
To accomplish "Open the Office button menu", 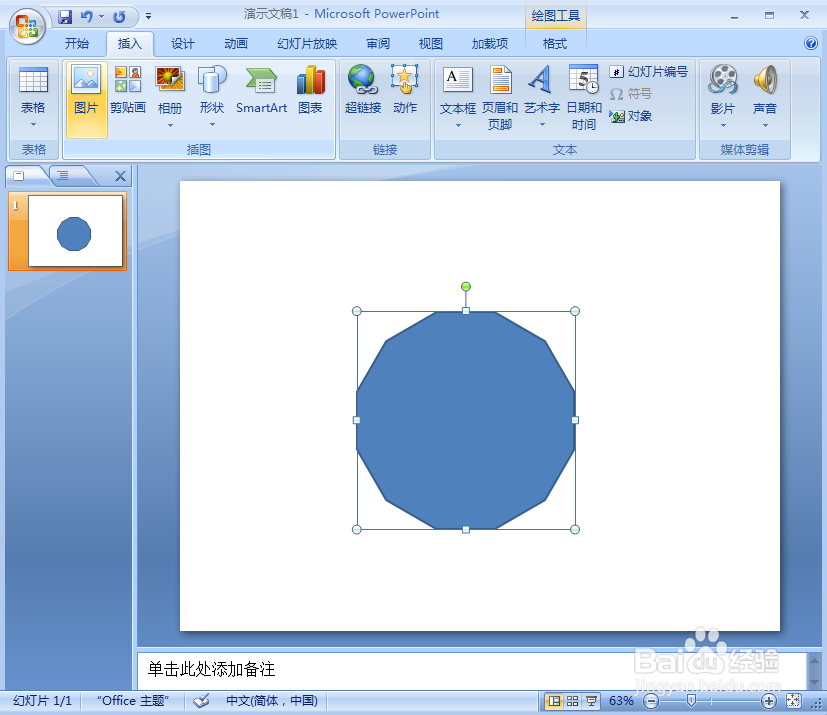I will pos(26,26).
